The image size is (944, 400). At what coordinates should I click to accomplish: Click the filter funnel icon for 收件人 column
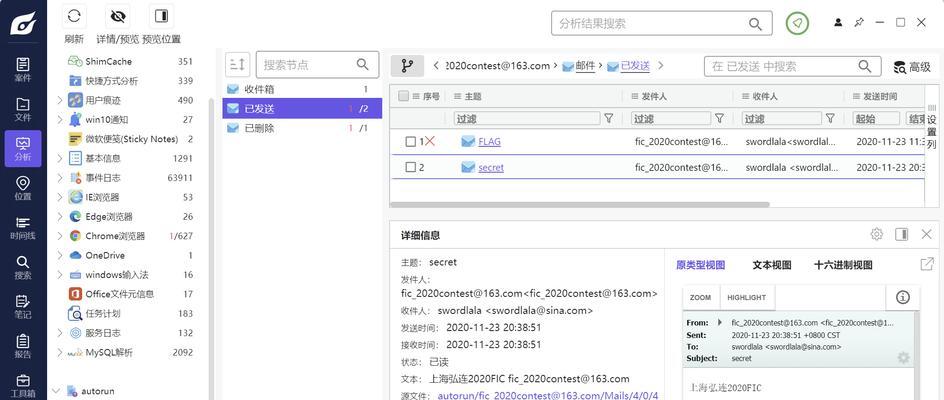[830, 119]
